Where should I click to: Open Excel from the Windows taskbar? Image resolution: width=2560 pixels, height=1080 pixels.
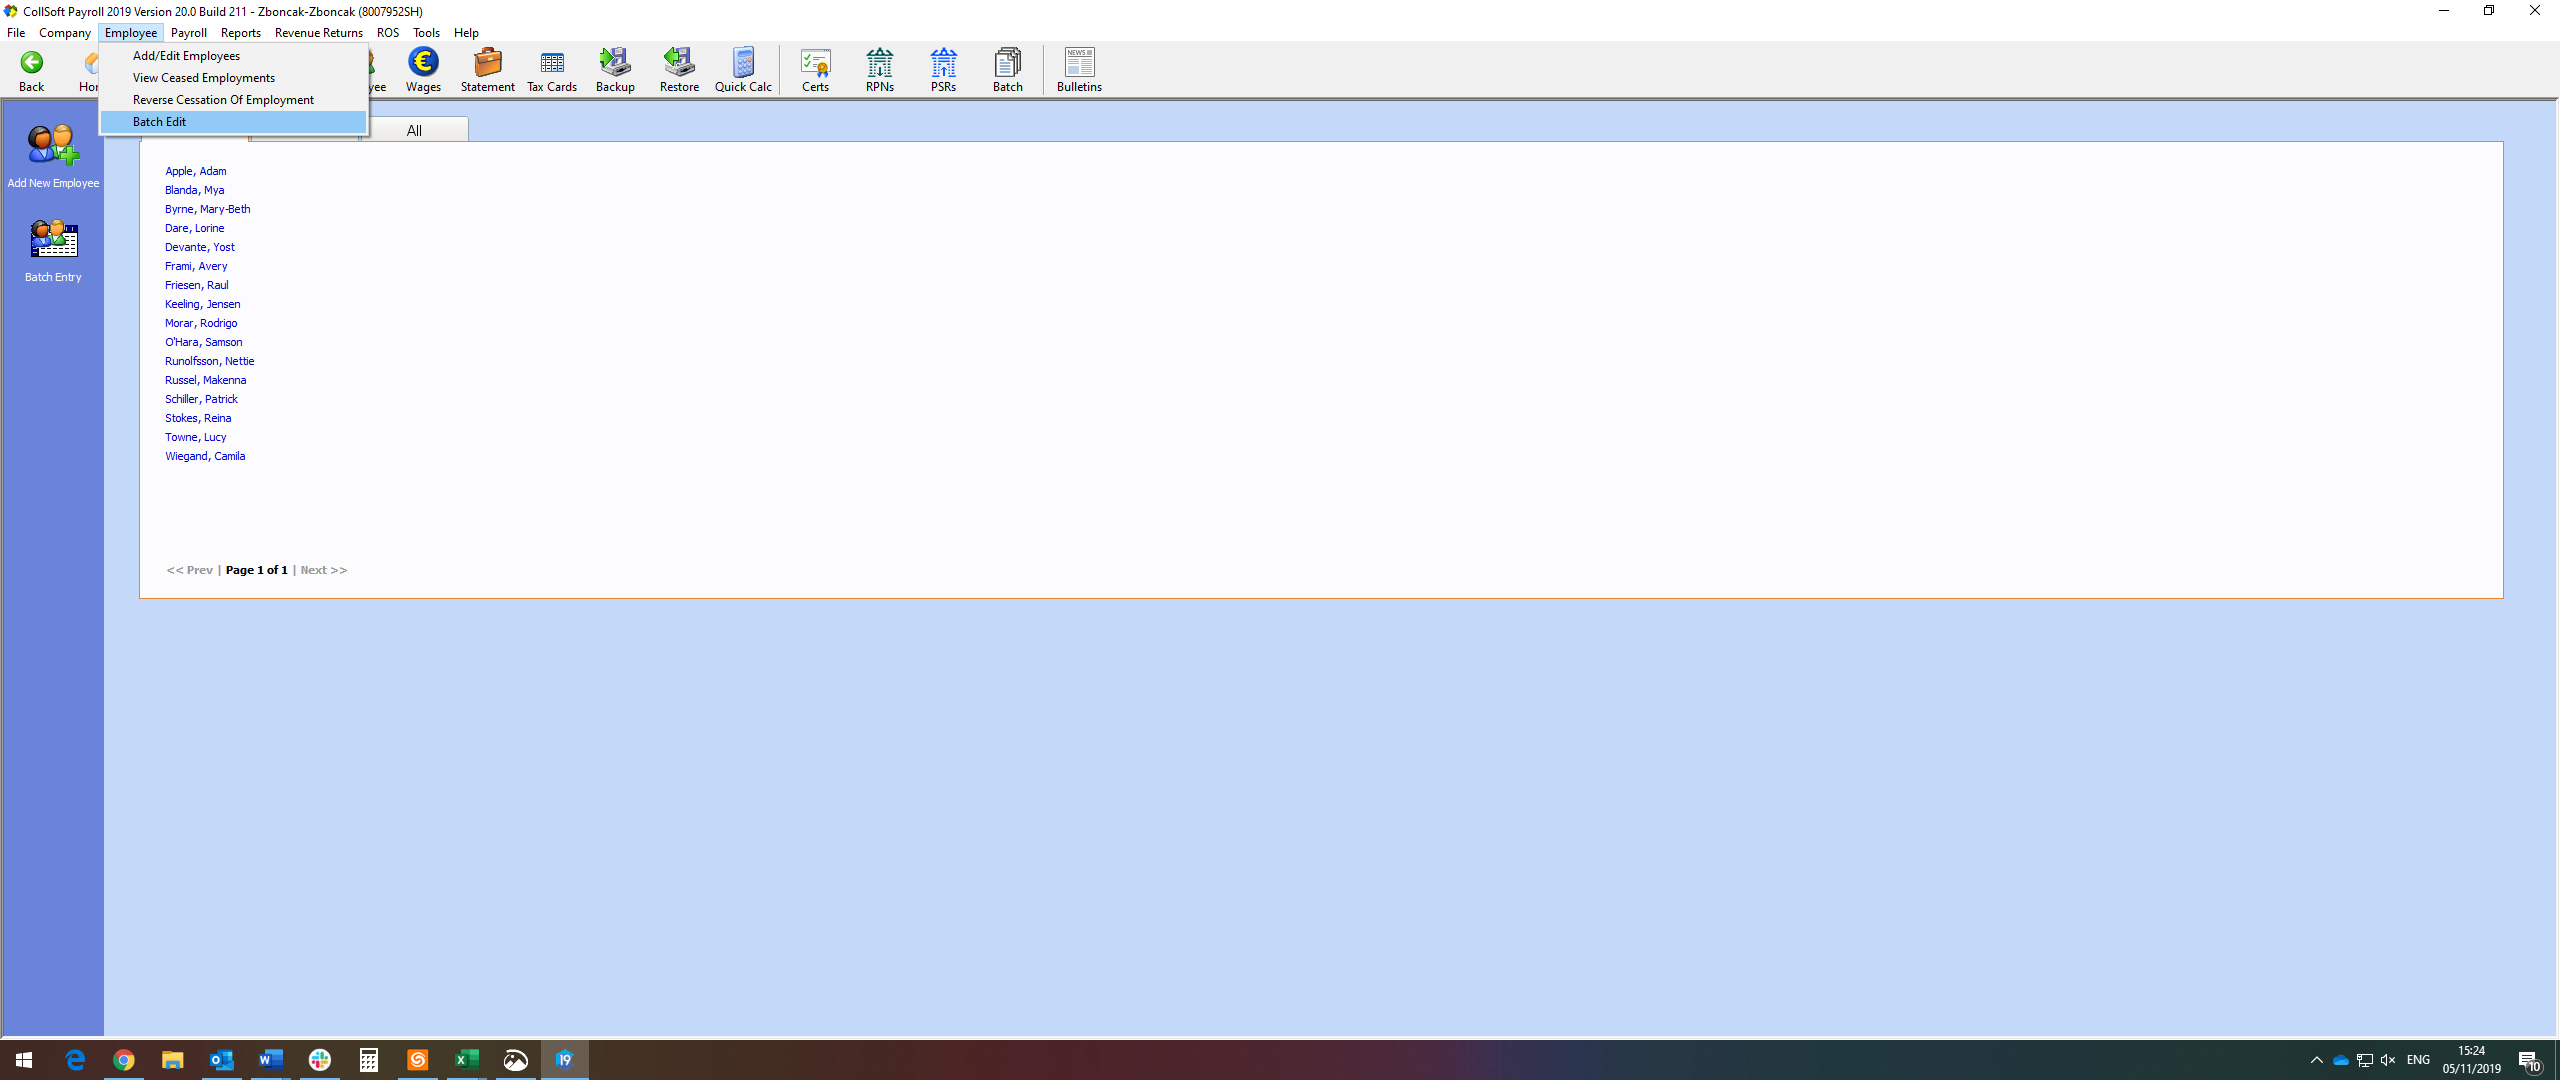[x=466, y=1060]
